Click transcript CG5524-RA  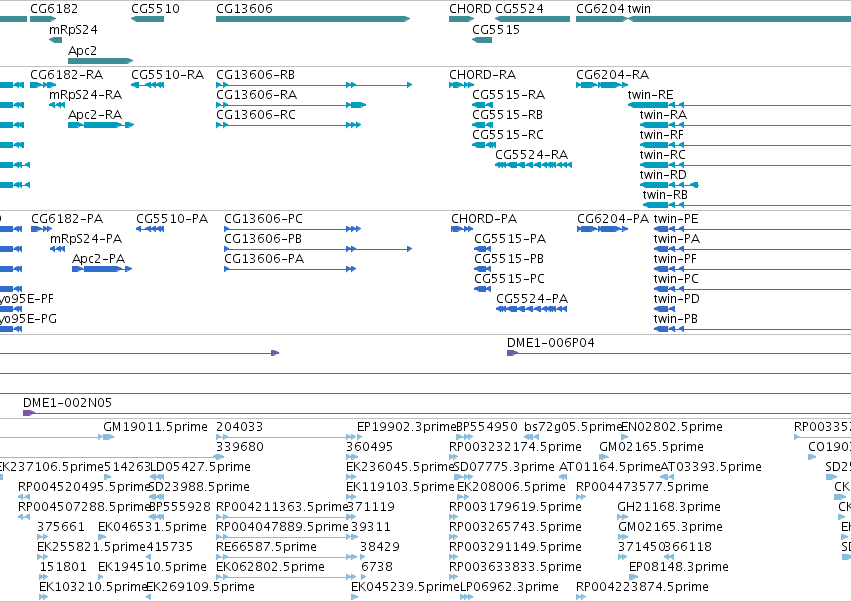pyautogui.click(x=532, y=155)
